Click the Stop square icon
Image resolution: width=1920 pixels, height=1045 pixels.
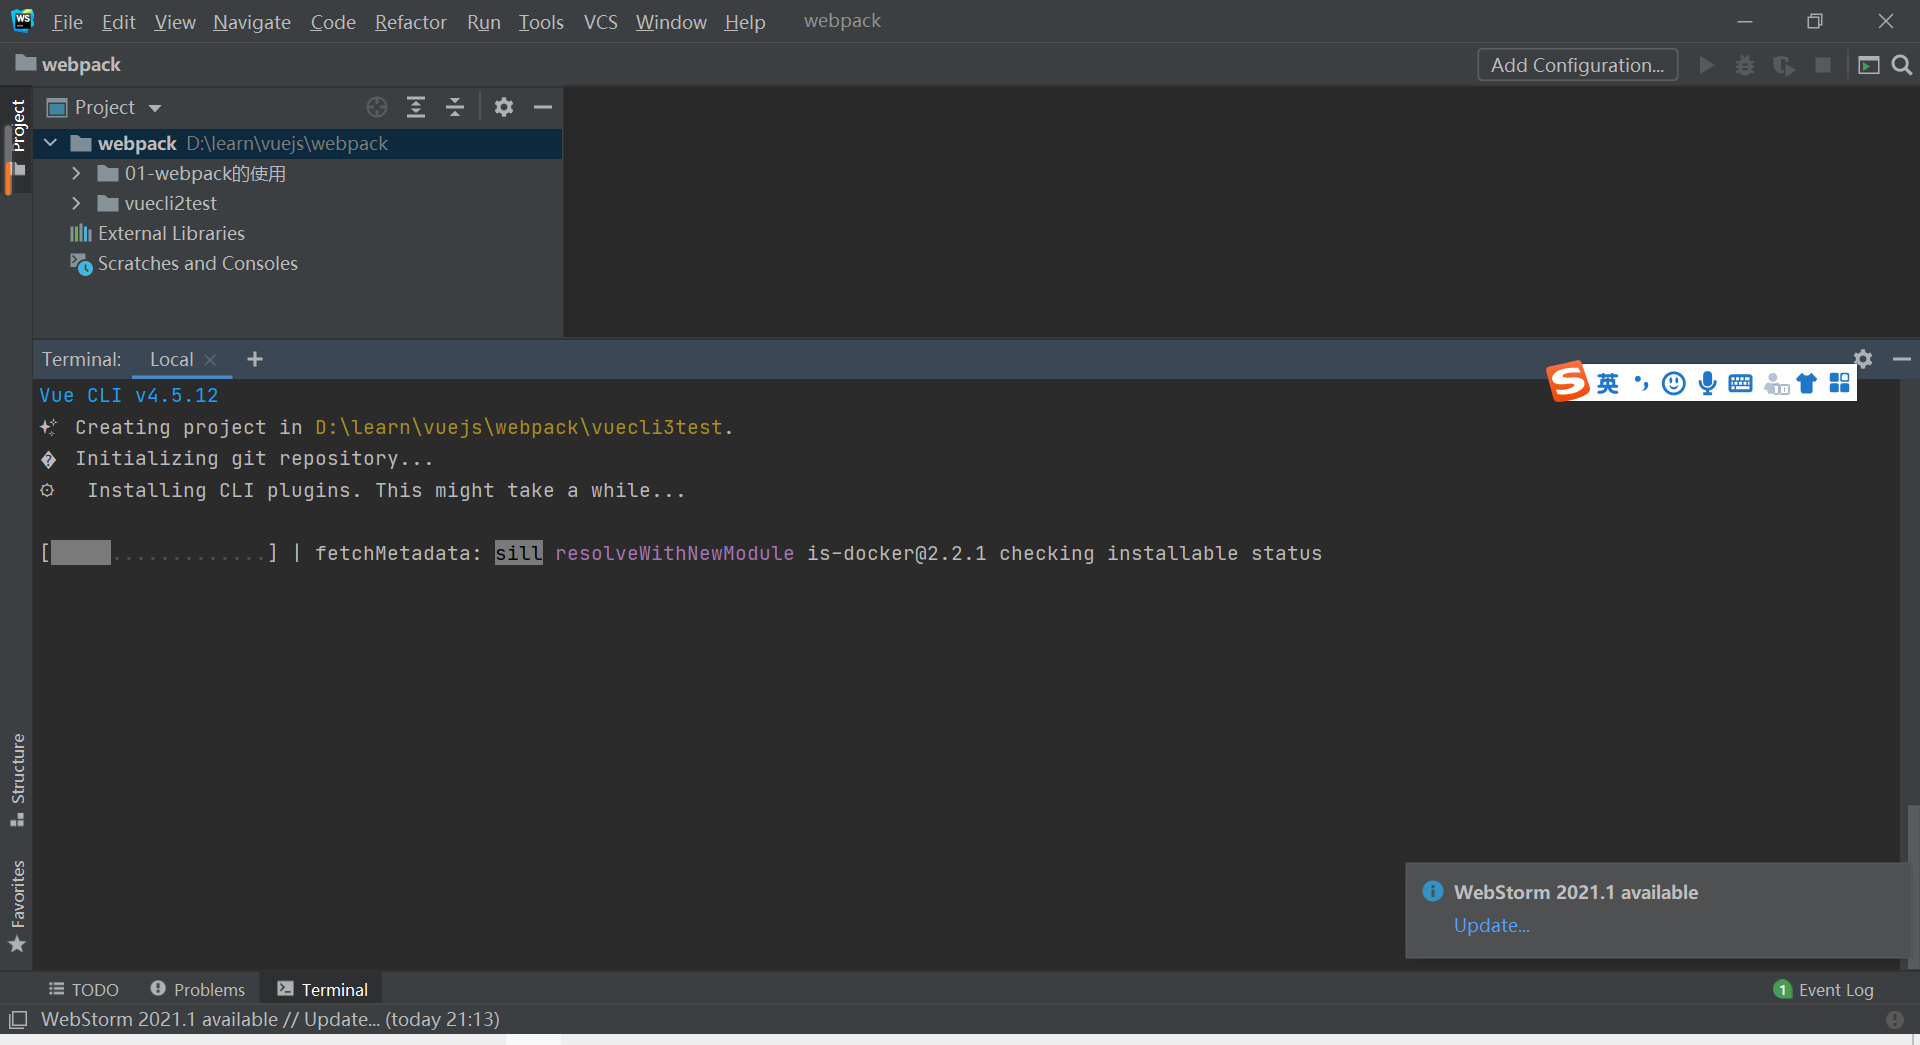(x=1823, y=65)
